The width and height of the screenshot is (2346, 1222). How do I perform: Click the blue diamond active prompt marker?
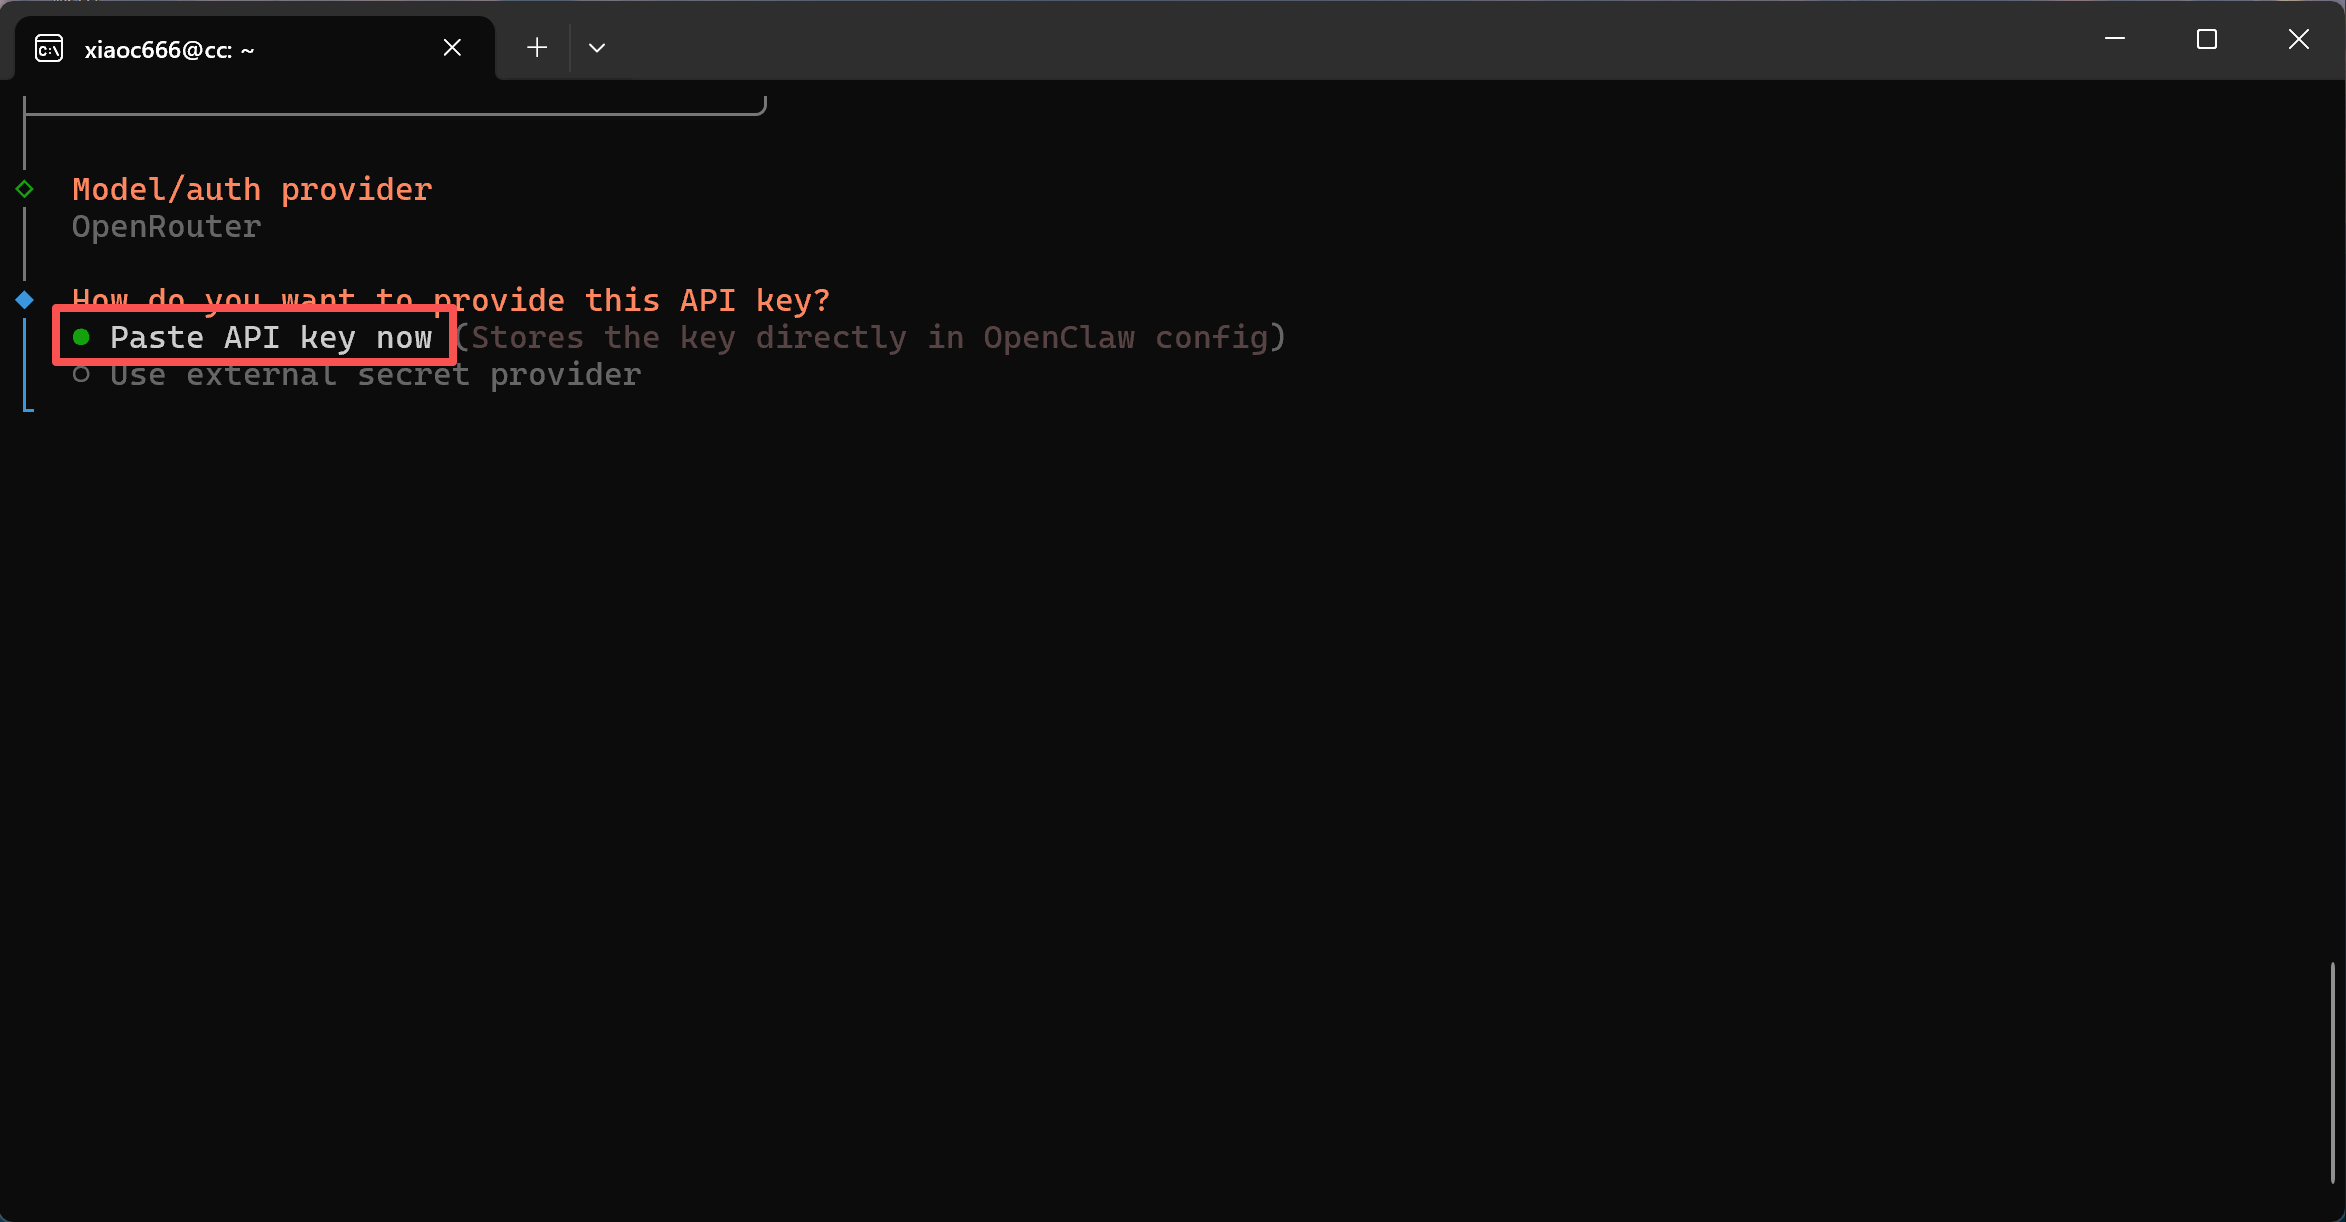coord(25,300)
